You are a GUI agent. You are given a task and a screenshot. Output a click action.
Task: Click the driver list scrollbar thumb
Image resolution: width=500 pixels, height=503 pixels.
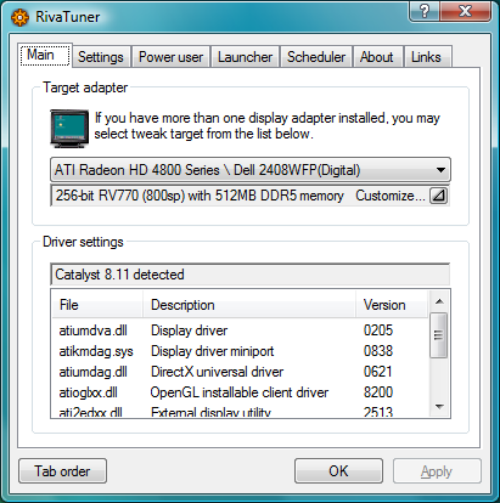point(439,335)
